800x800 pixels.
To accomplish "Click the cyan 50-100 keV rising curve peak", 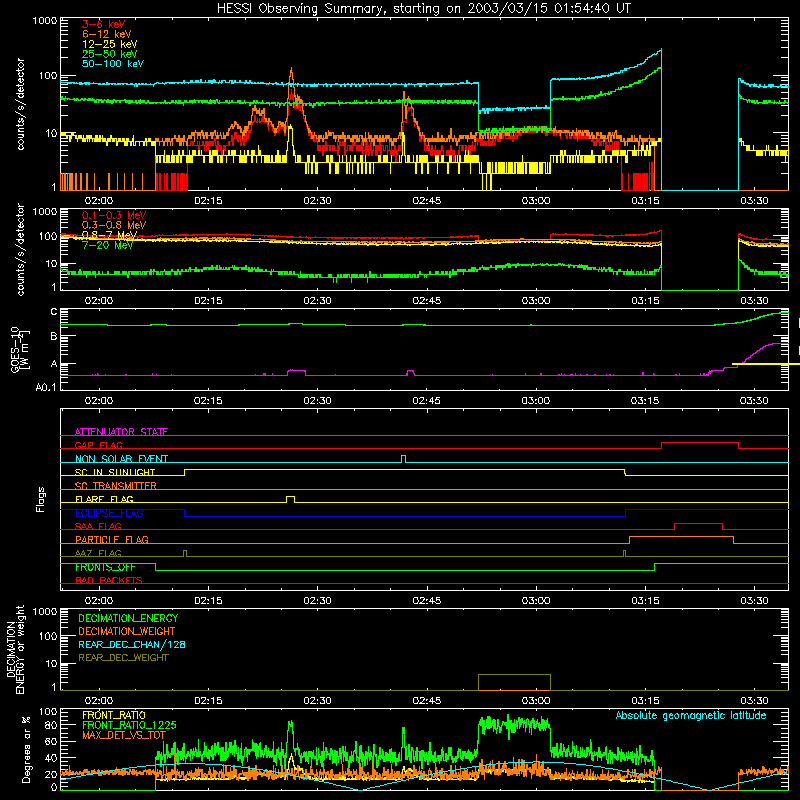I will (660, 50).
